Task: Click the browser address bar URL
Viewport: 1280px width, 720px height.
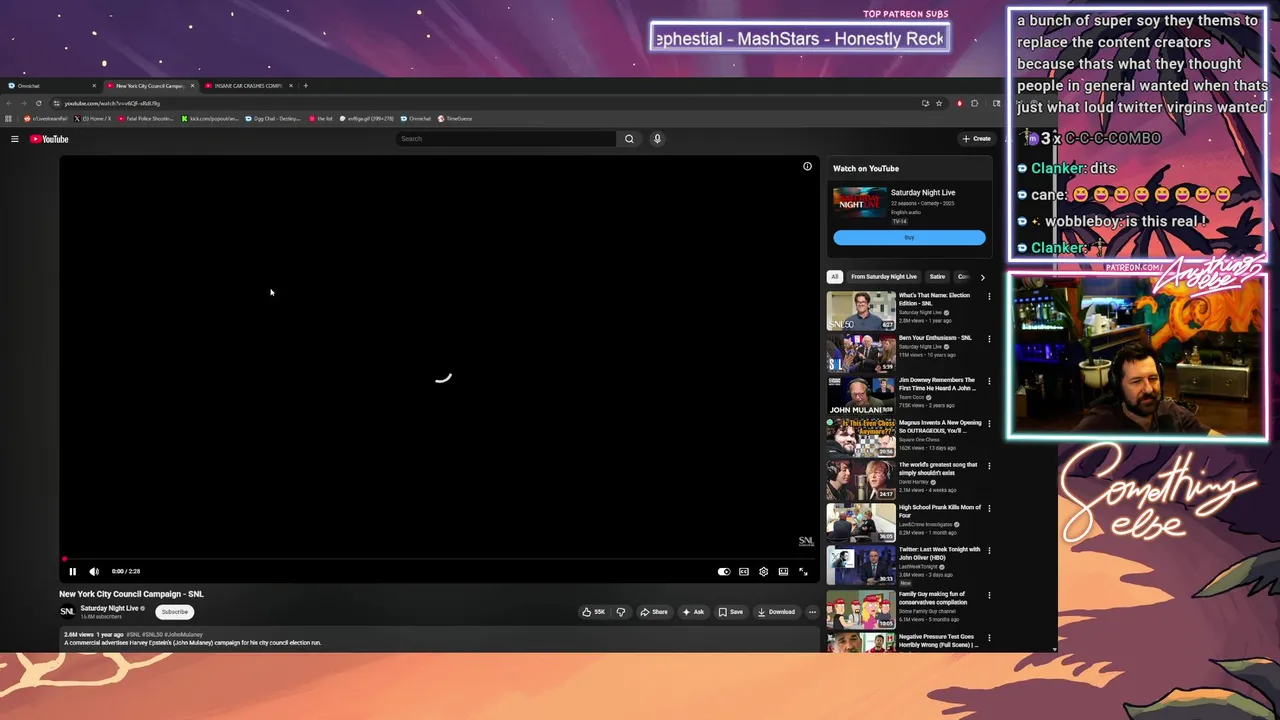Action: pos(112,103)
